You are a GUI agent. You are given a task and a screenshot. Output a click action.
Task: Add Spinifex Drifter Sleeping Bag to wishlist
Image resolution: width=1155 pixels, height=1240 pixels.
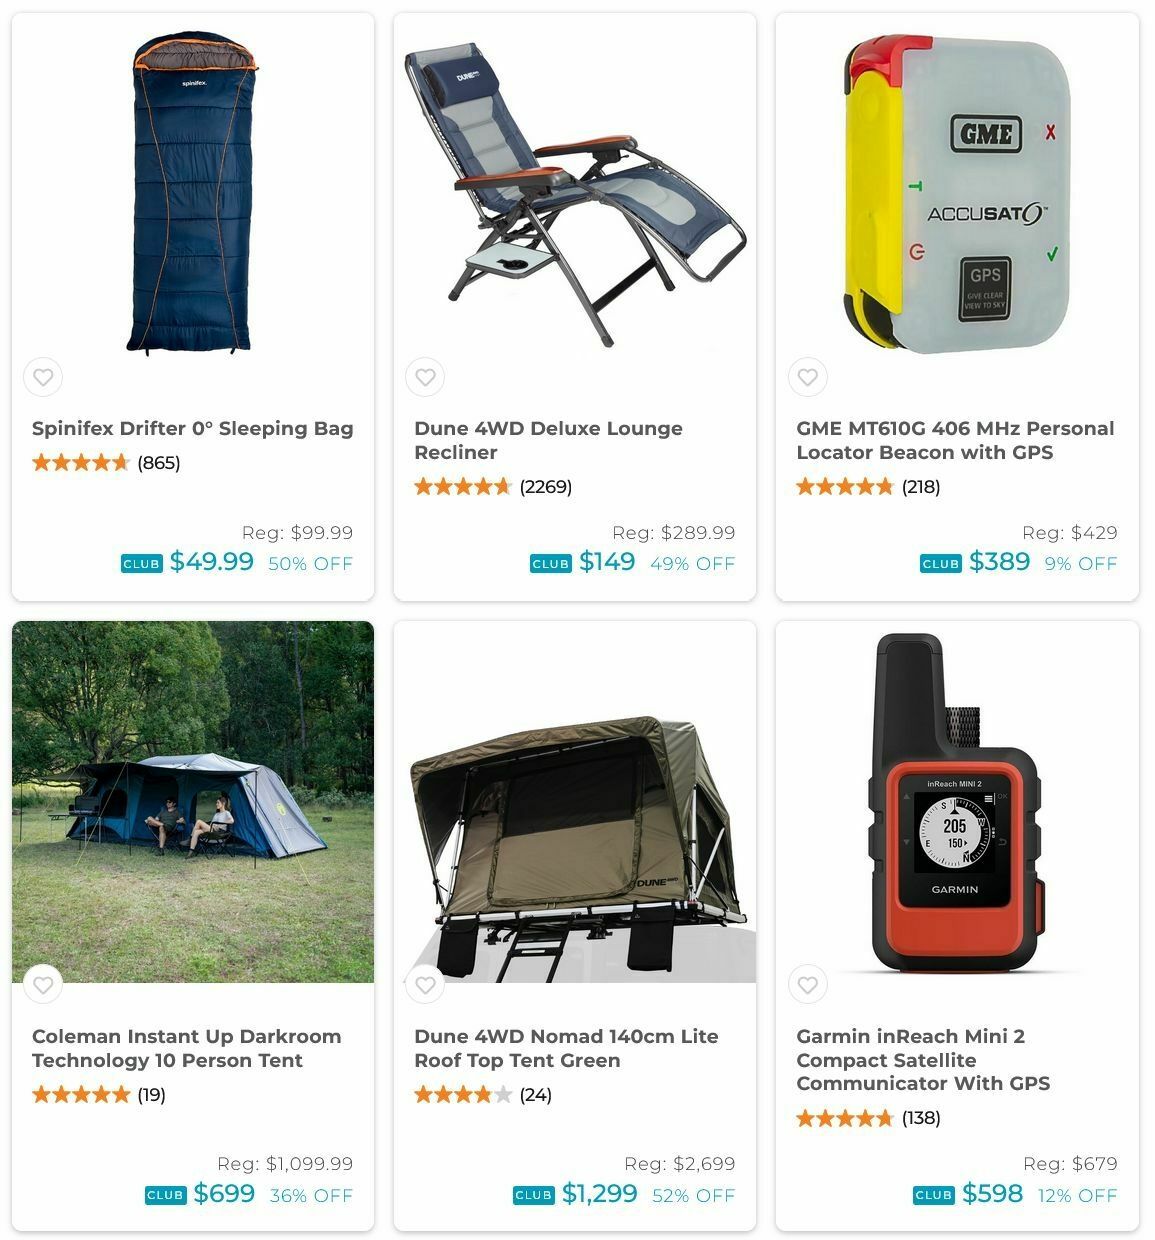click(43, 377)
